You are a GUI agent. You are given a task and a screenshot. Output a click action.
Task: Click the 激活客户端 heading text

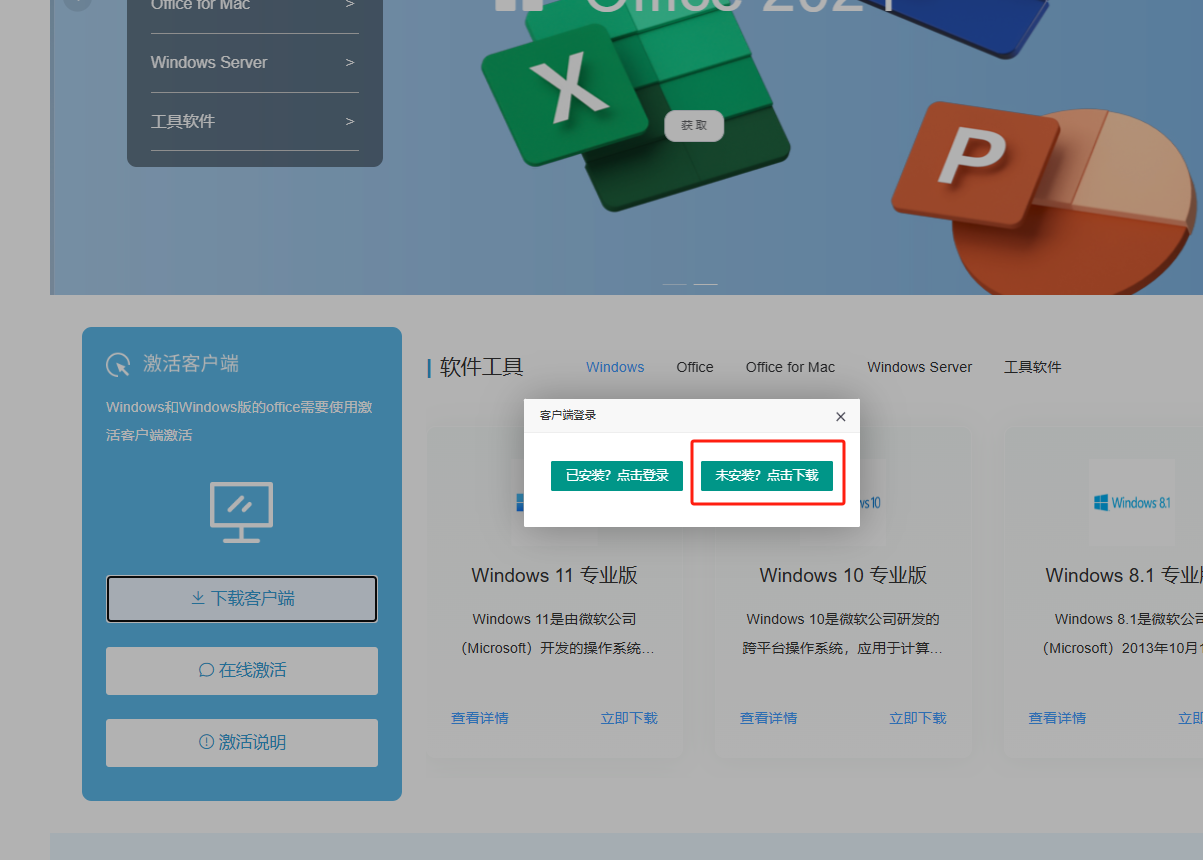pyautogui.click(x=191, y=364)
